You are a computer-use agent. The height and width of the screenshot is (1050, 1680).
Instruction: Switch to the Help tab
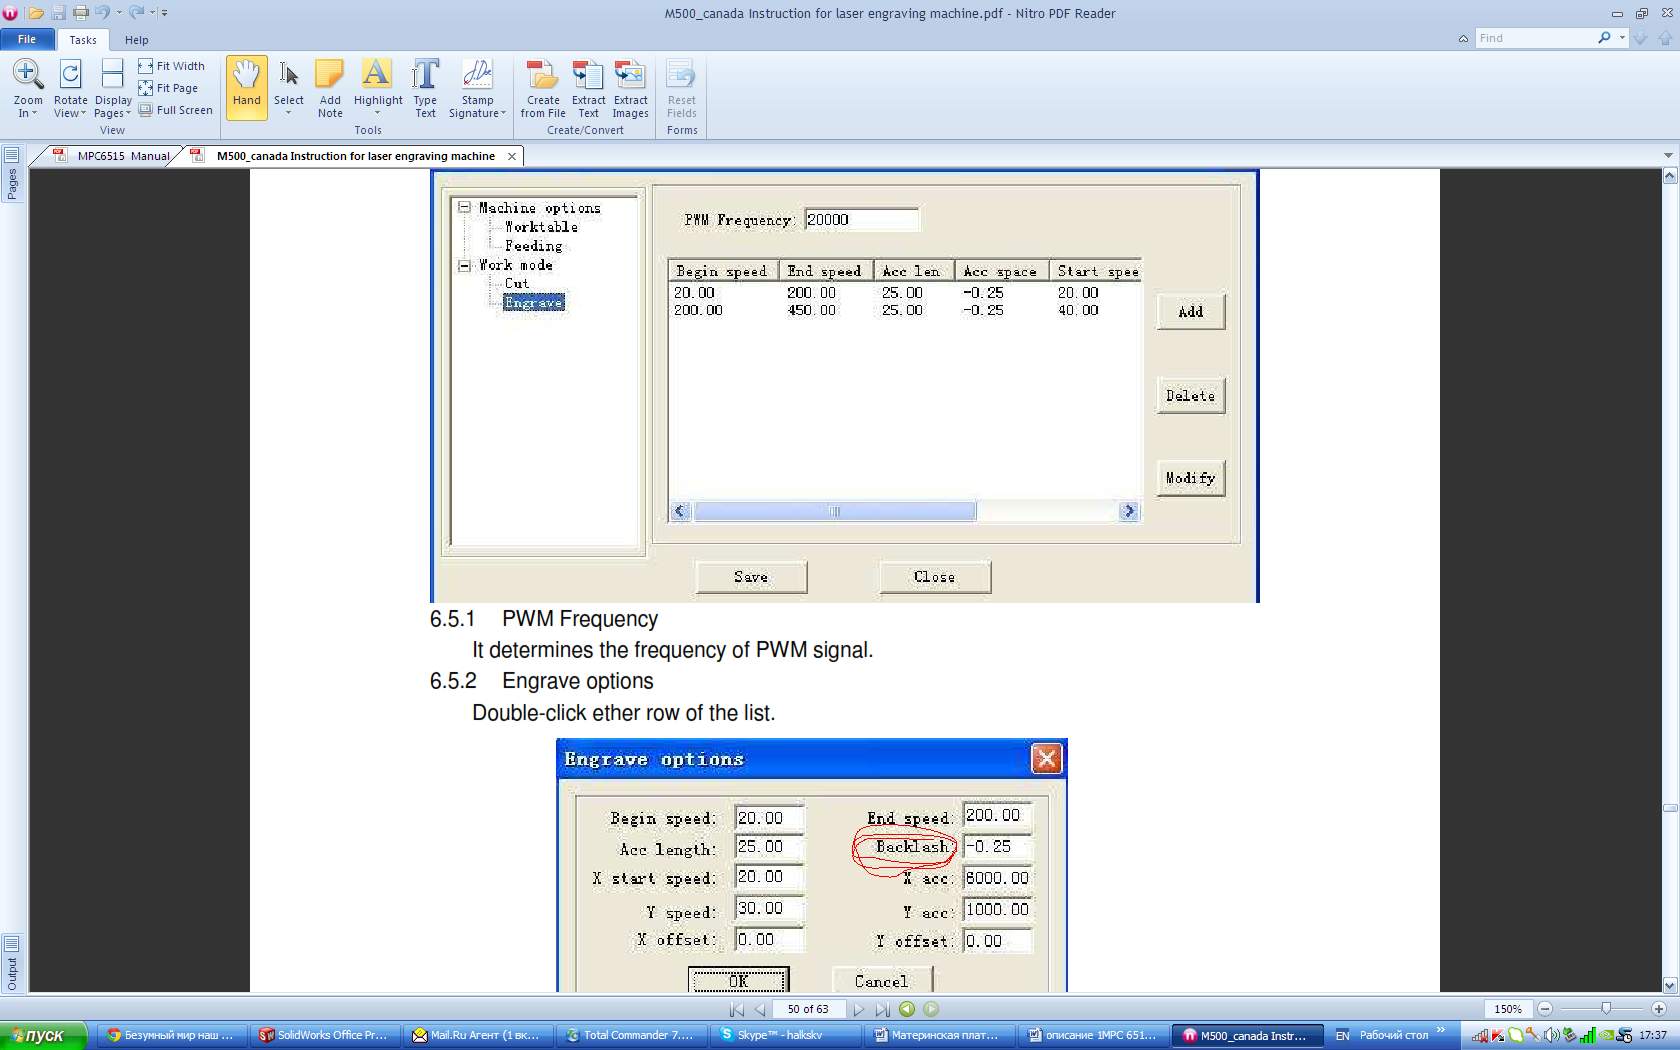(136, 40)
